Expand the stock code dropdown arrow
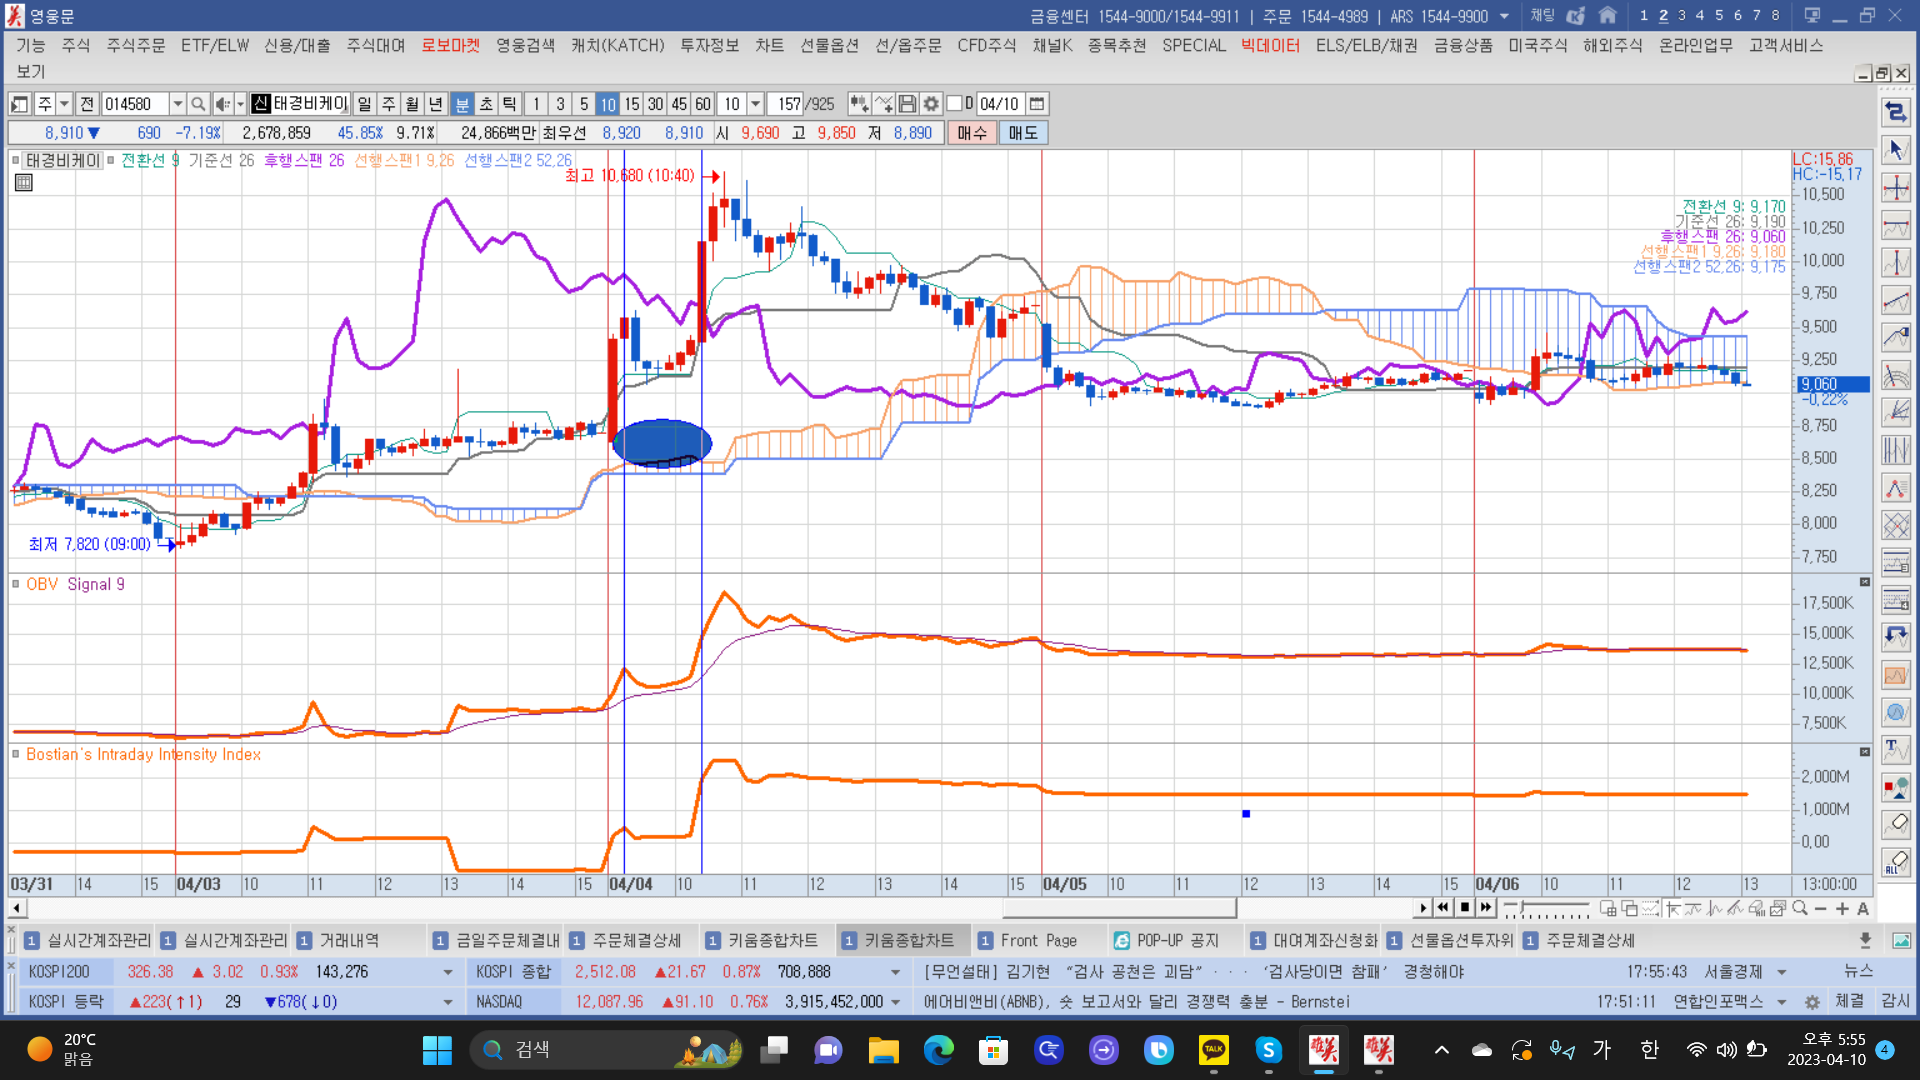 pos(178,104)
